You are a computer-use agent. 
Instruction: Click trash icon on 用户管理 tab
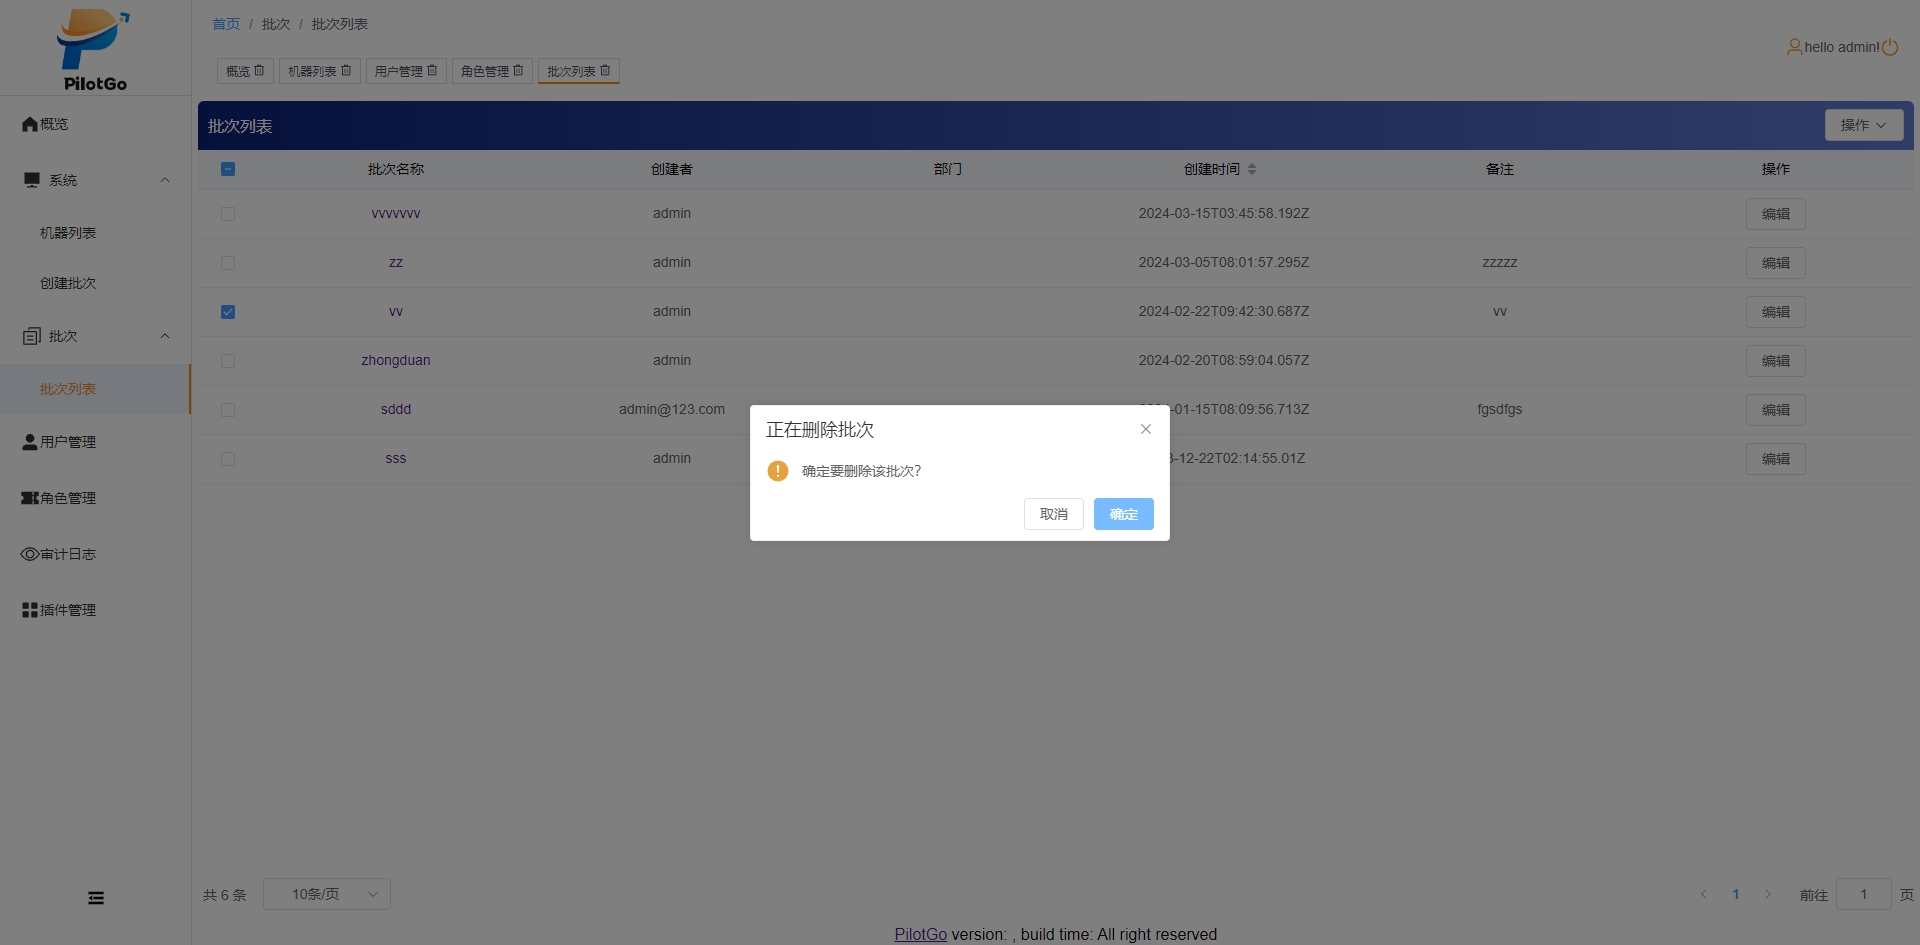[x=432, y=71]
